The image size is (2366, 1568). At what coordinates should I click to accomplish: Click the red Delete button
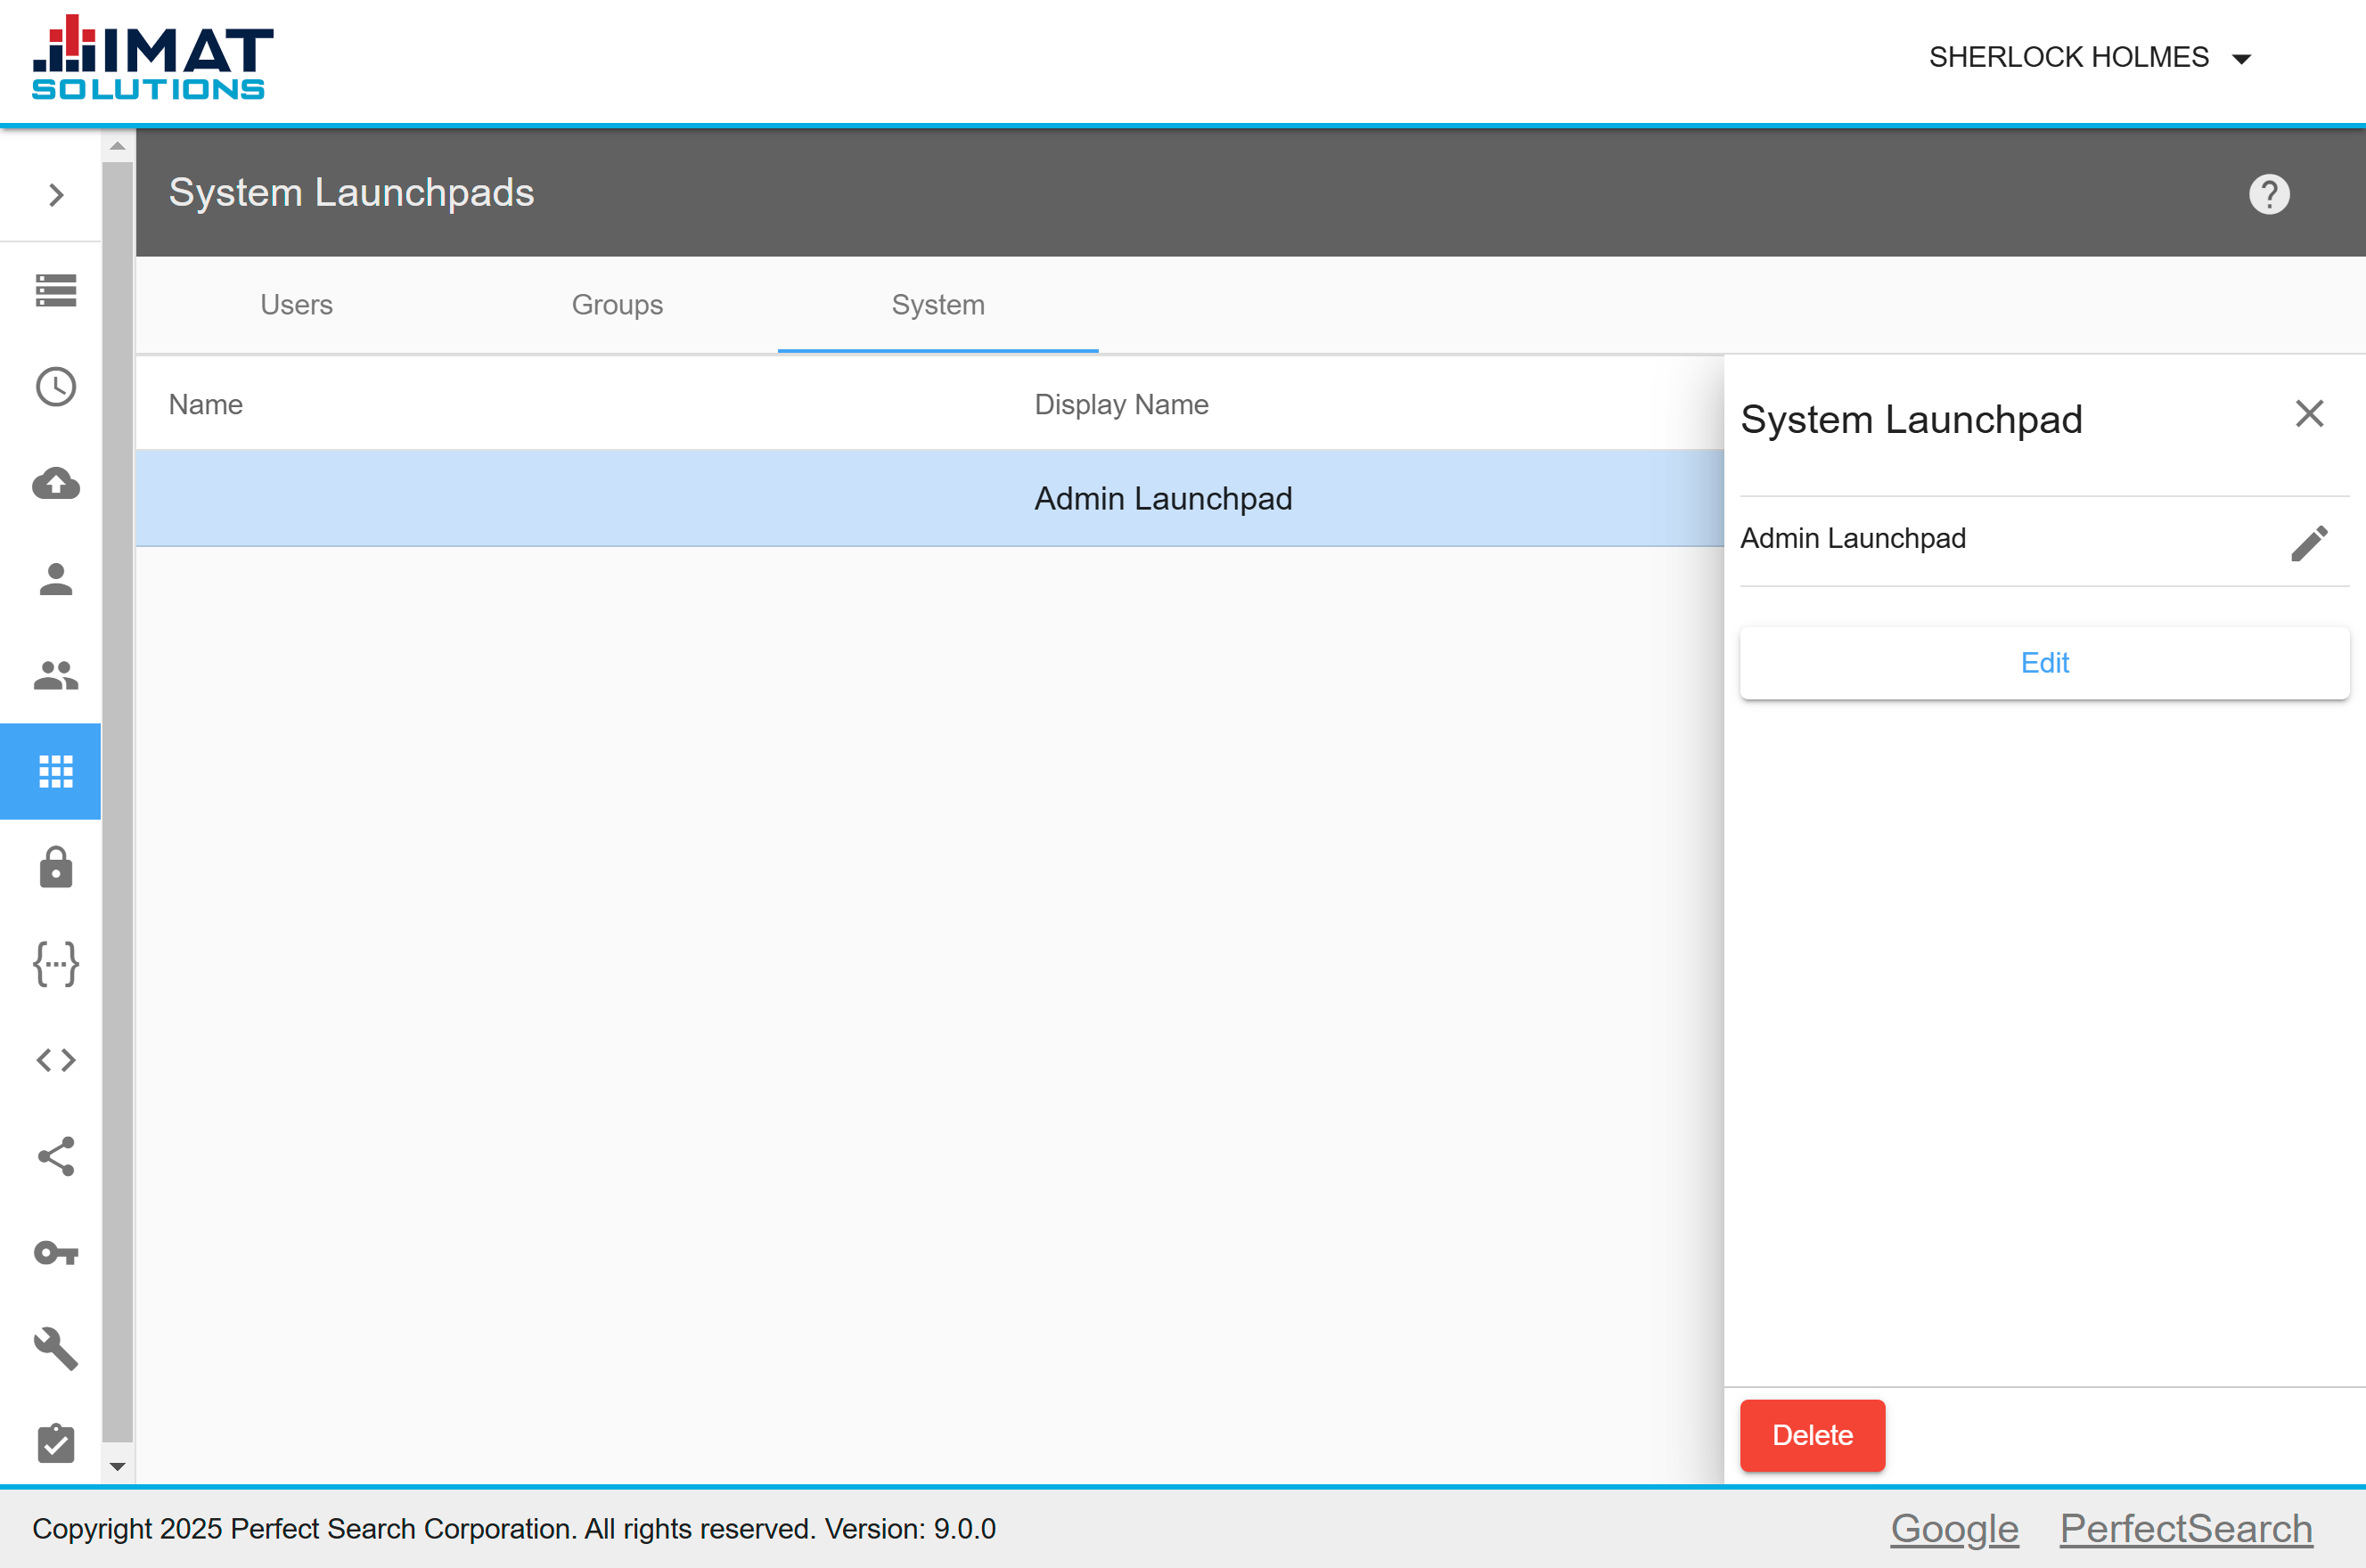1812,1435
